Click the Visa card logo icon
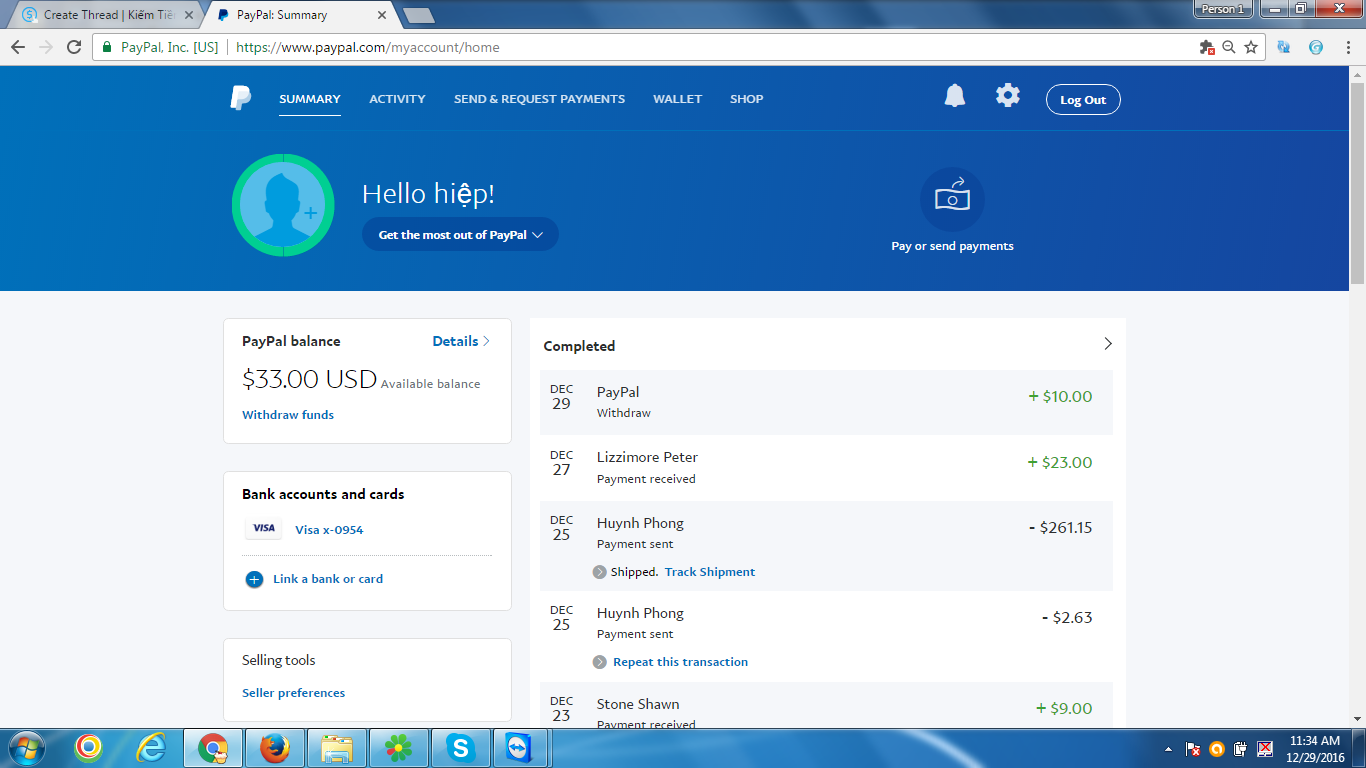This screenshot has width=1366, height=768. 264,529
